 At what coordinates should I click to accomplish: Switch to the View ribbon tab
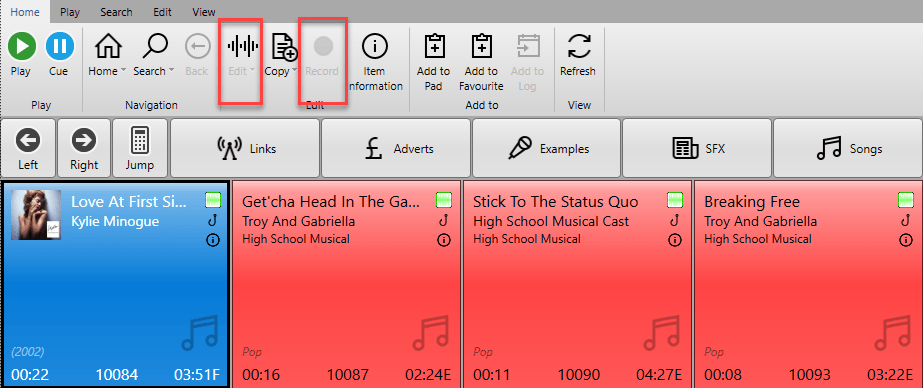coord(204,12)
